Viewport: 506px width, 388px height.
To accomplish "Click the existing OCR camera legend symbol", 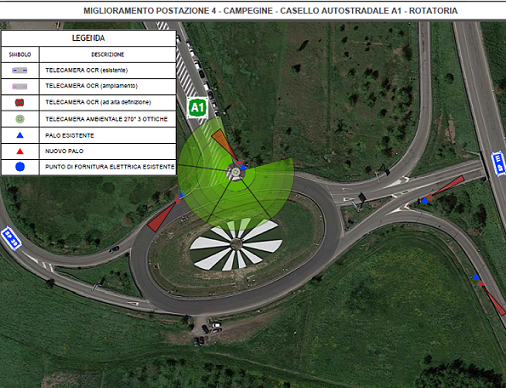I will (20, 70).
